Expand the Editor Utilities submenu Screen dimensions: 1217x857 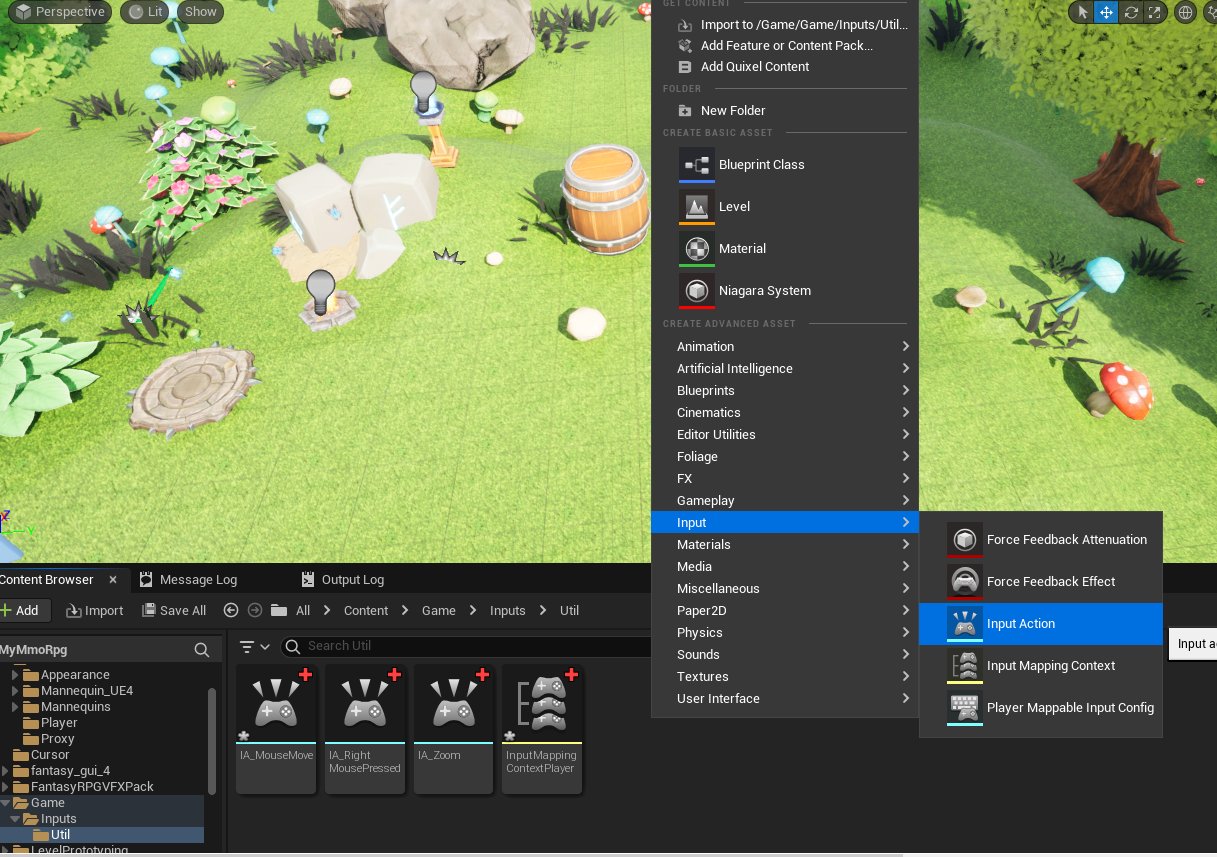coord(785,434)
